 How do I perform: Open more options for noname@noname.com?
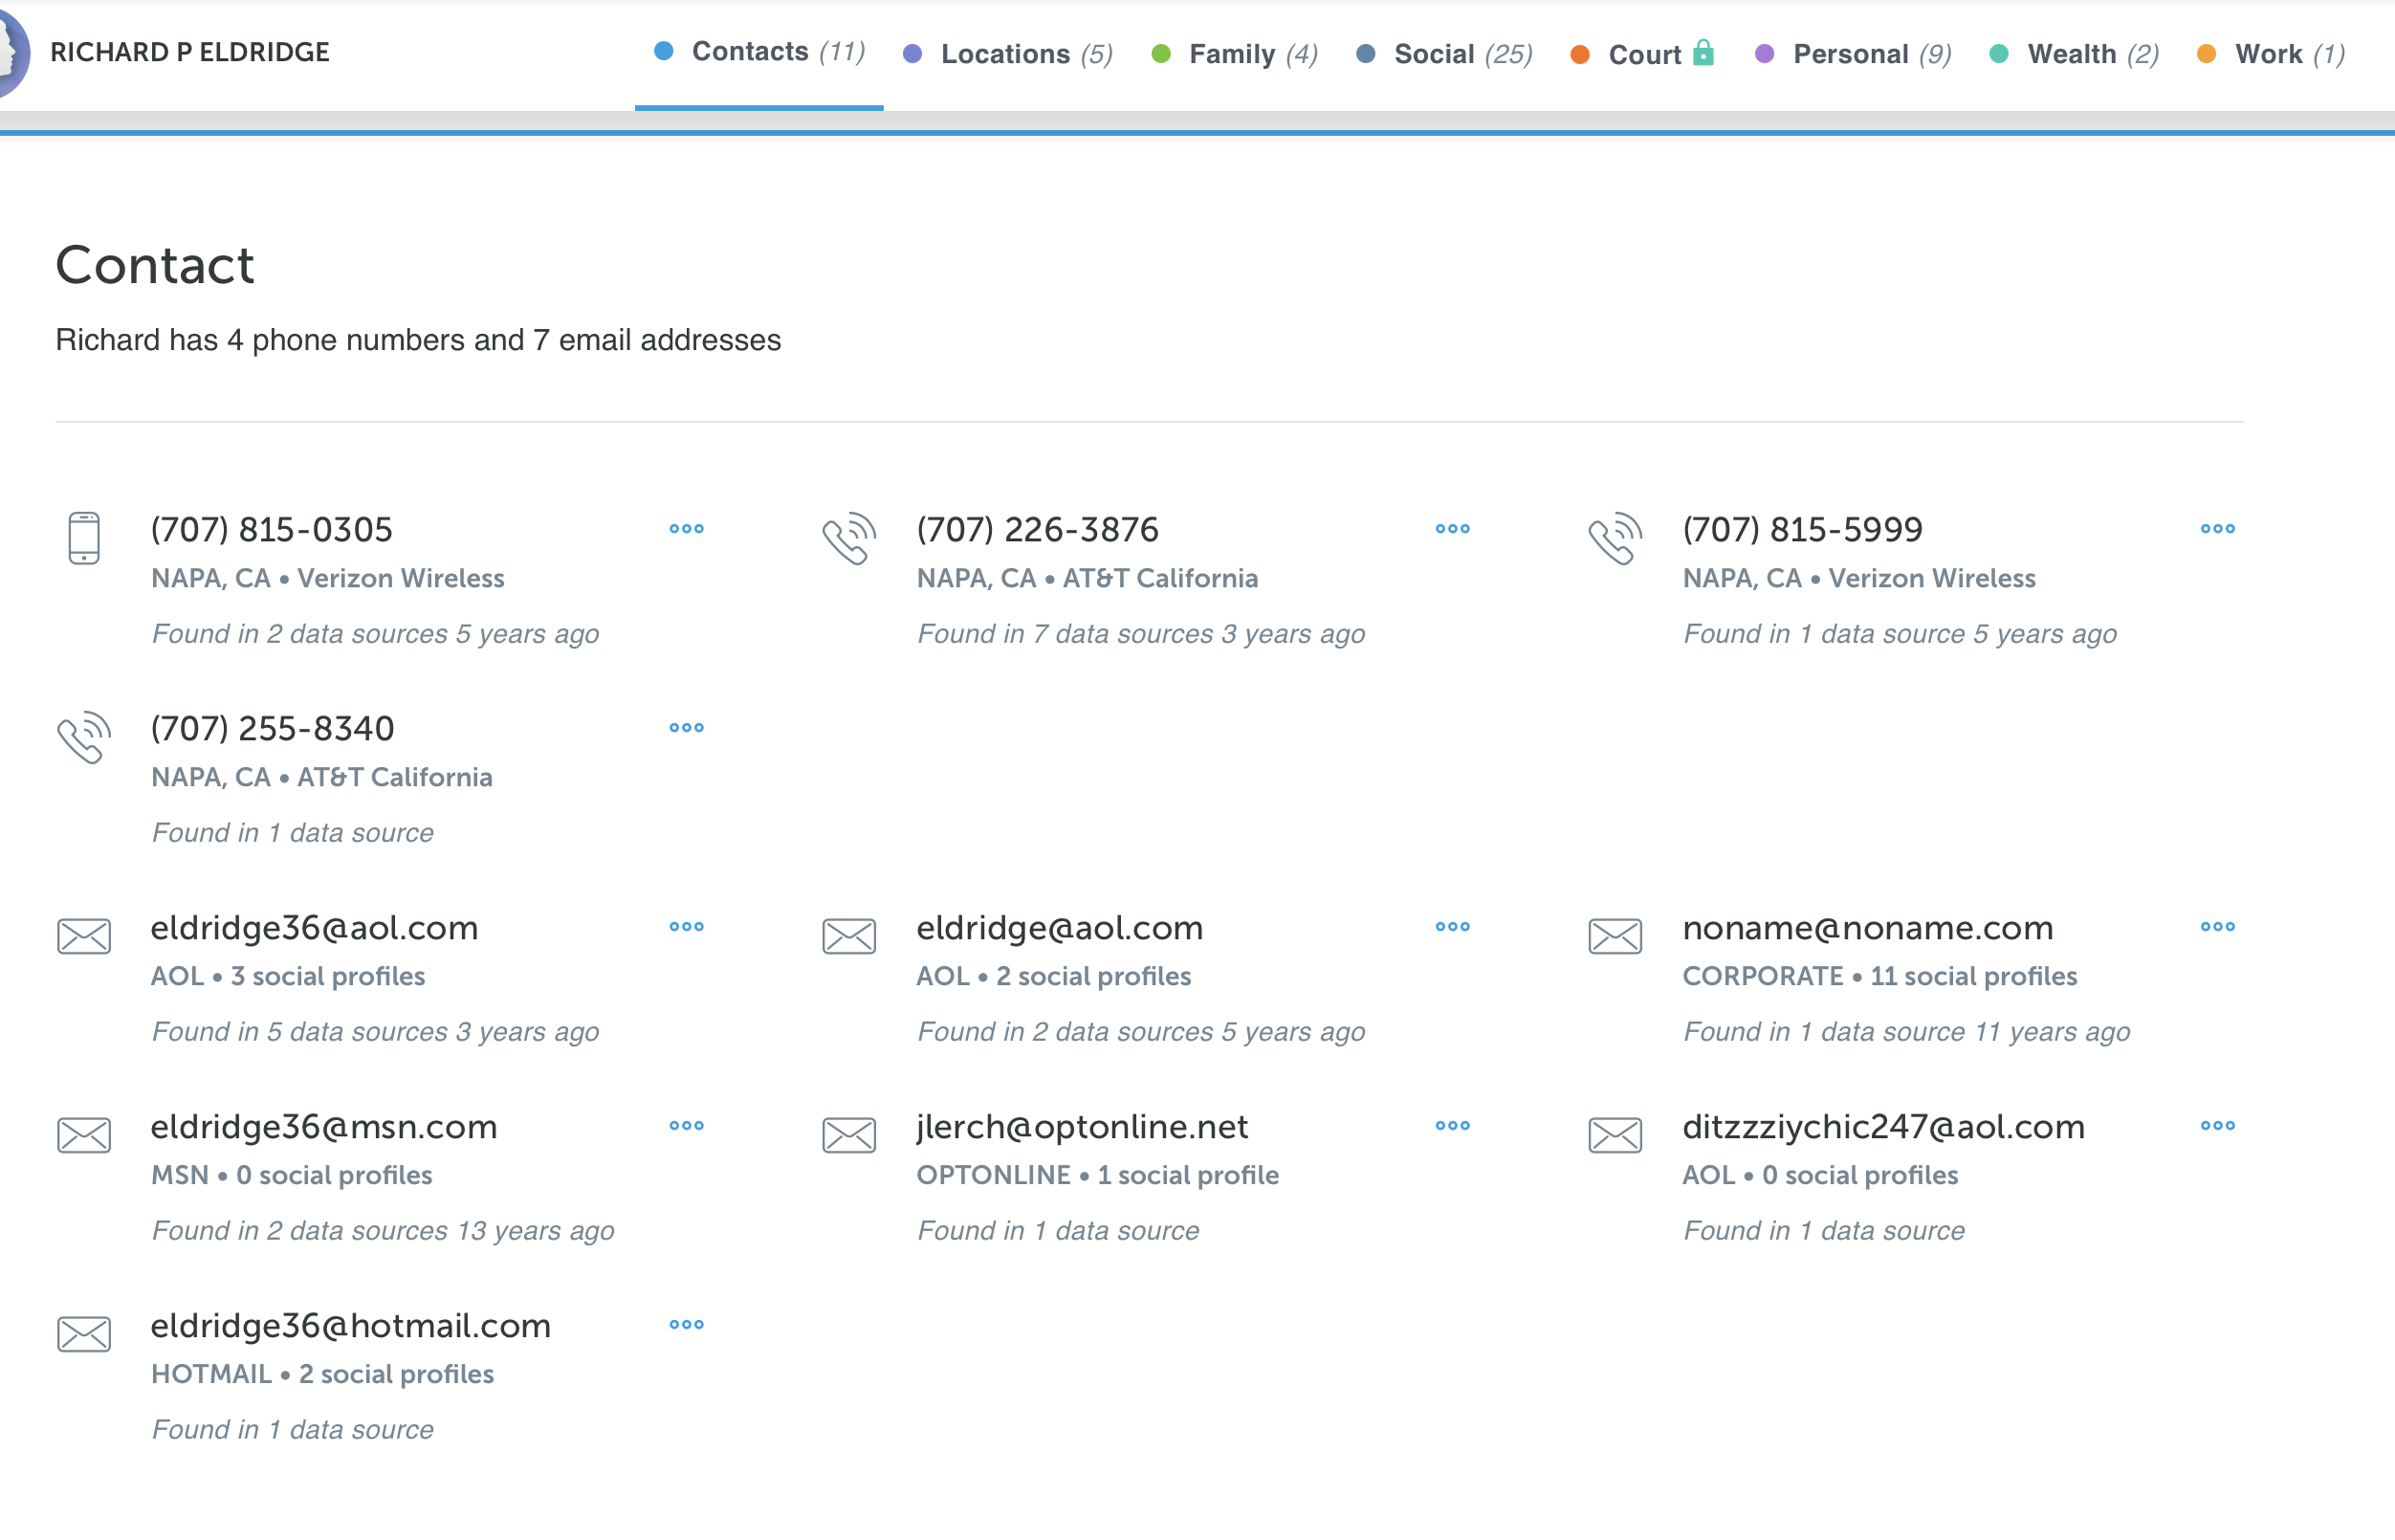(2218, 926)
